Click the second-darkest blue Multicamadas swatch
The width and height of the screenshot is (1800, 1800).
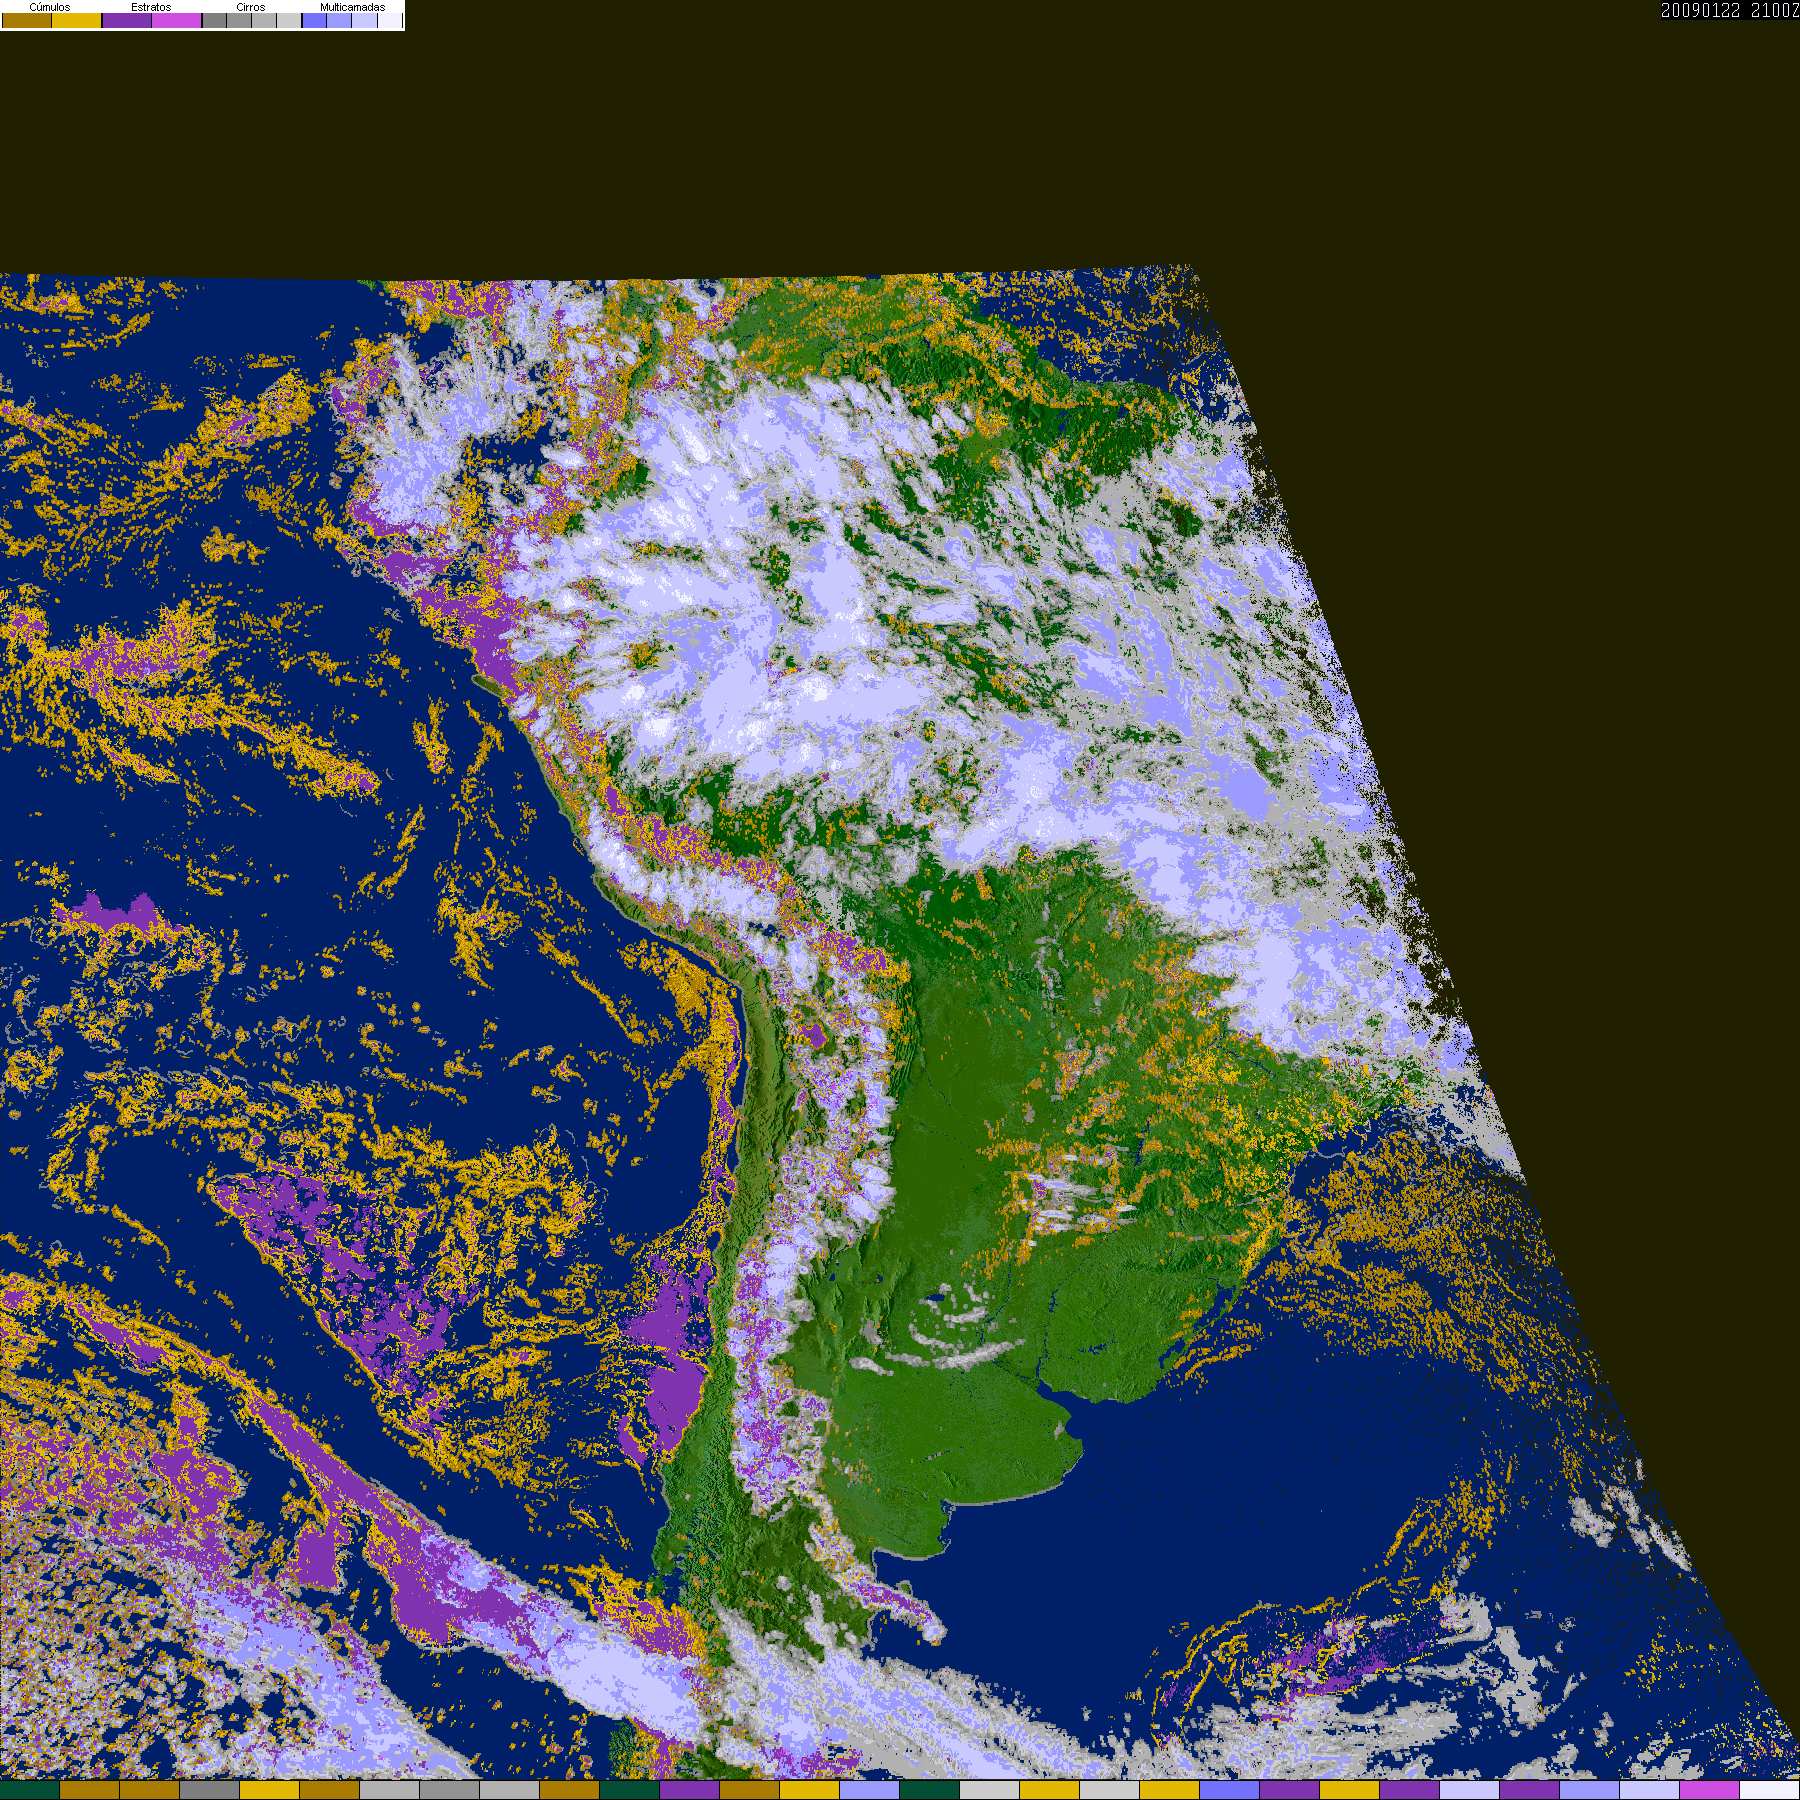339,20
